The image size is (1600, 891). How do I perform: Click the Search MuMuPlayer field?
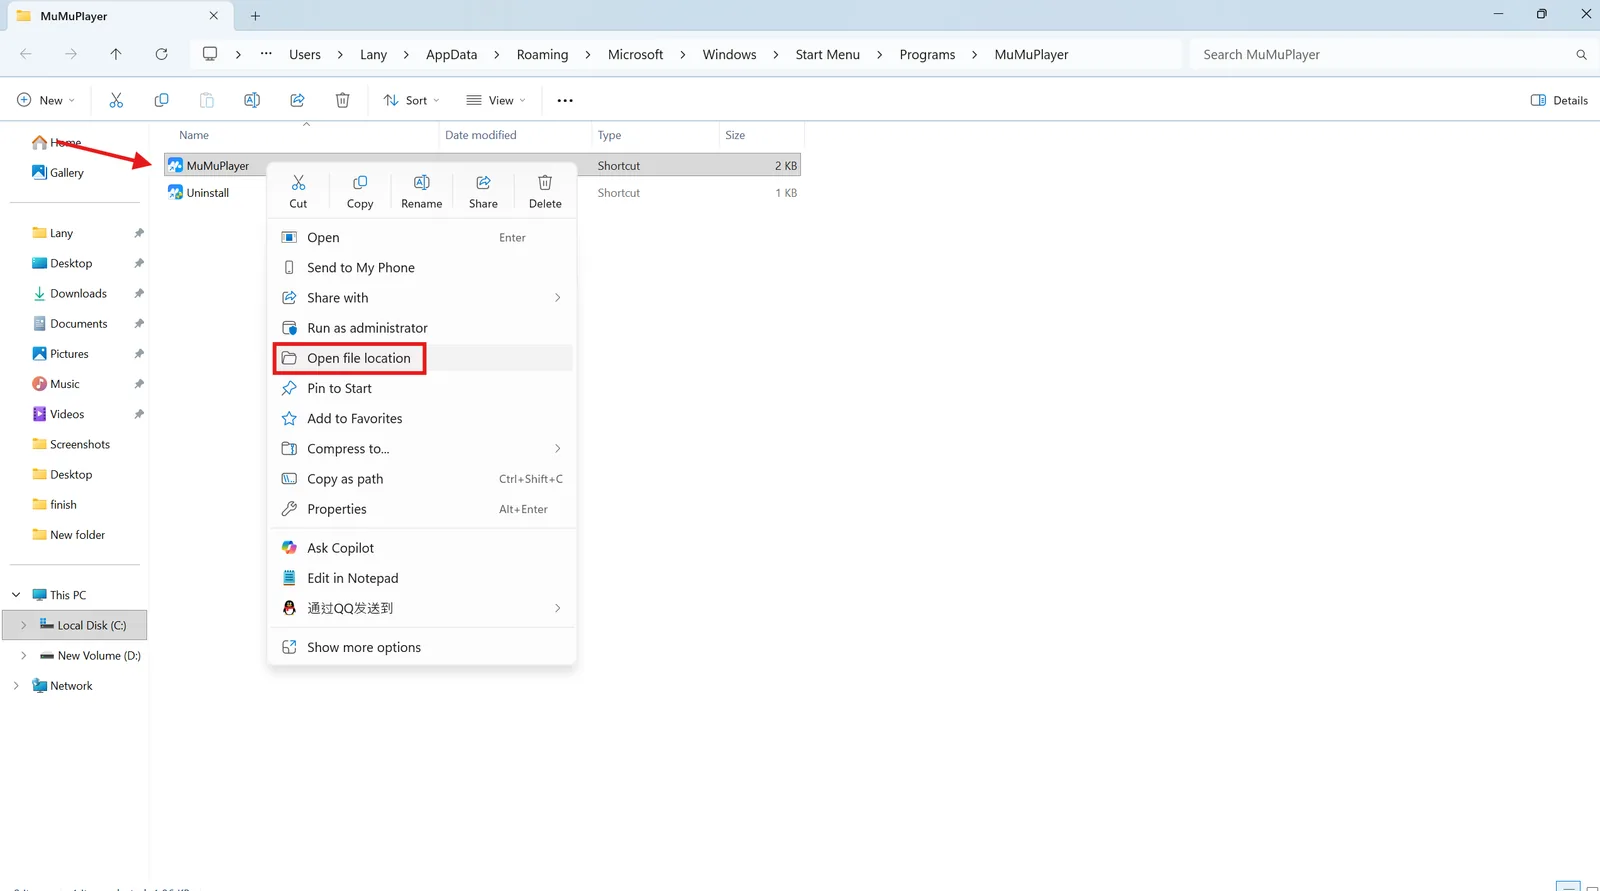pos(1392,54)
